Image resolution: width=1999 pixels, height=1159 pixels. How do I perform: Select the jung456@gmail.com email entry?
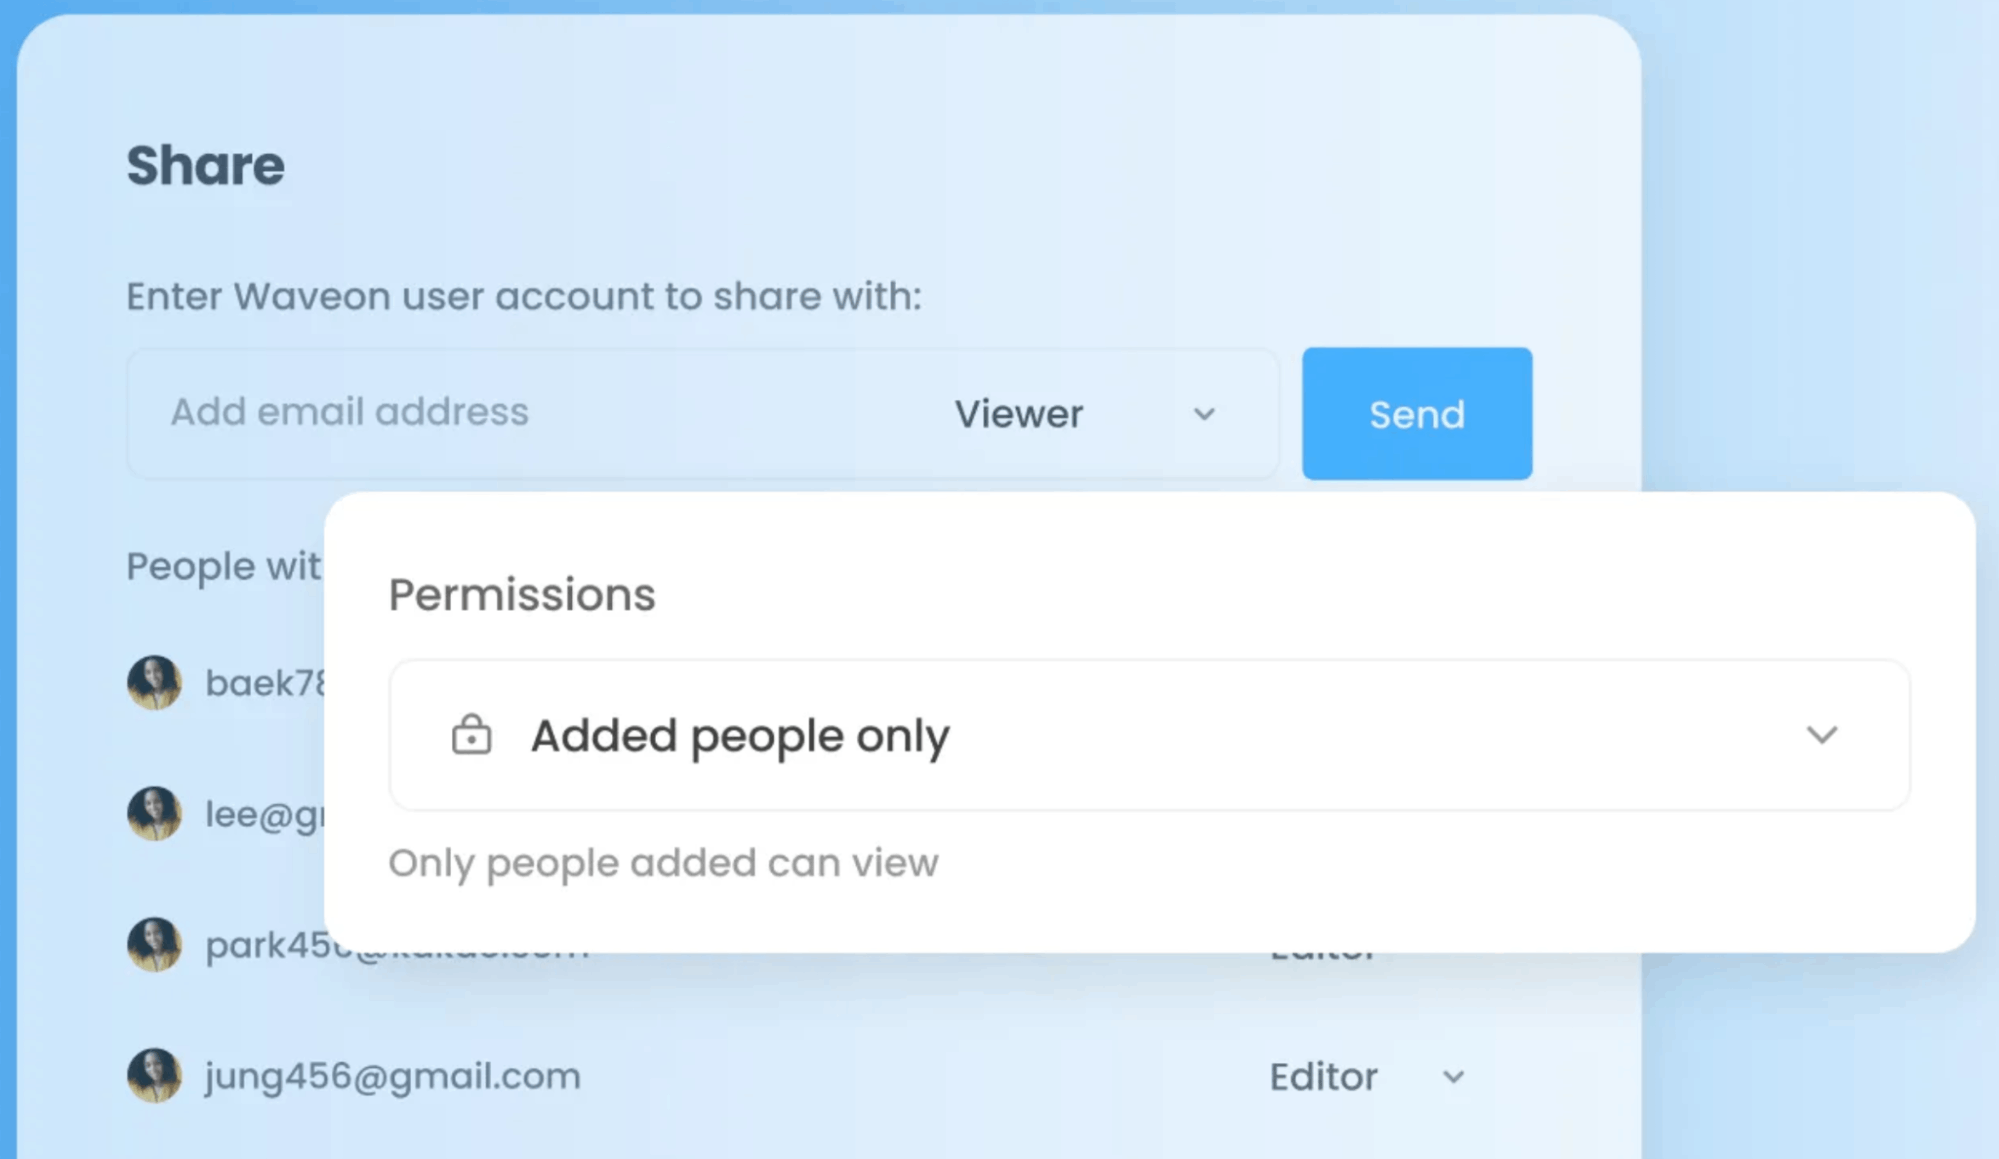[393, 1076]
